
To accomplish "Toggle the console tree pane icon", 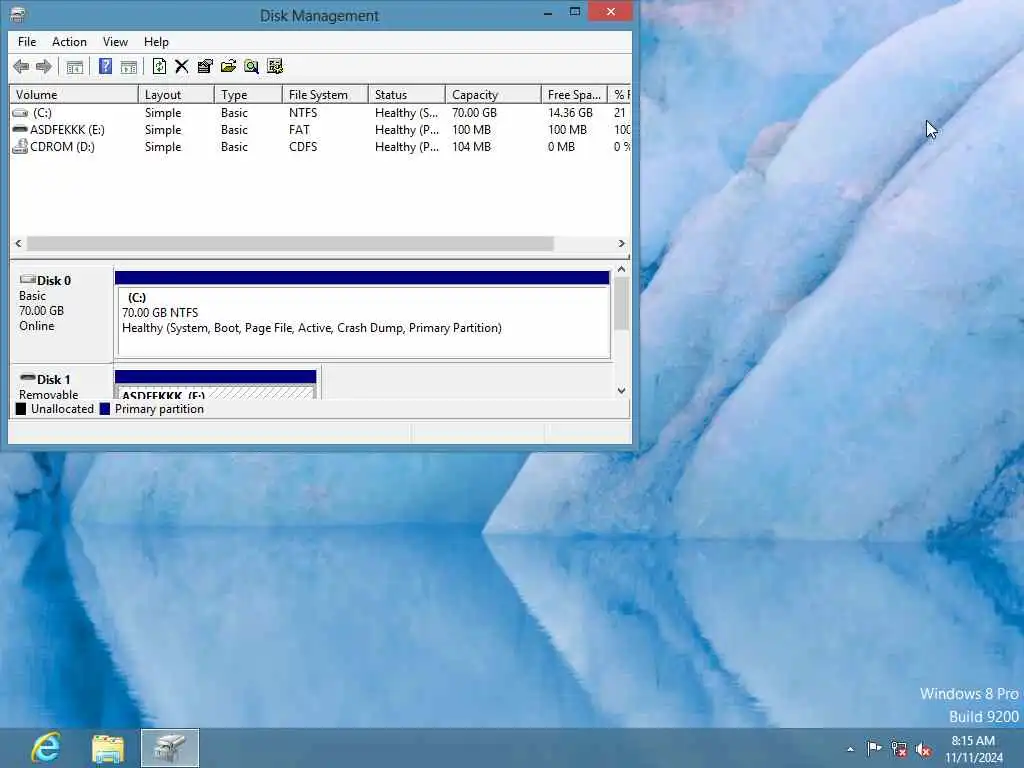I will [x=75, y=66].
